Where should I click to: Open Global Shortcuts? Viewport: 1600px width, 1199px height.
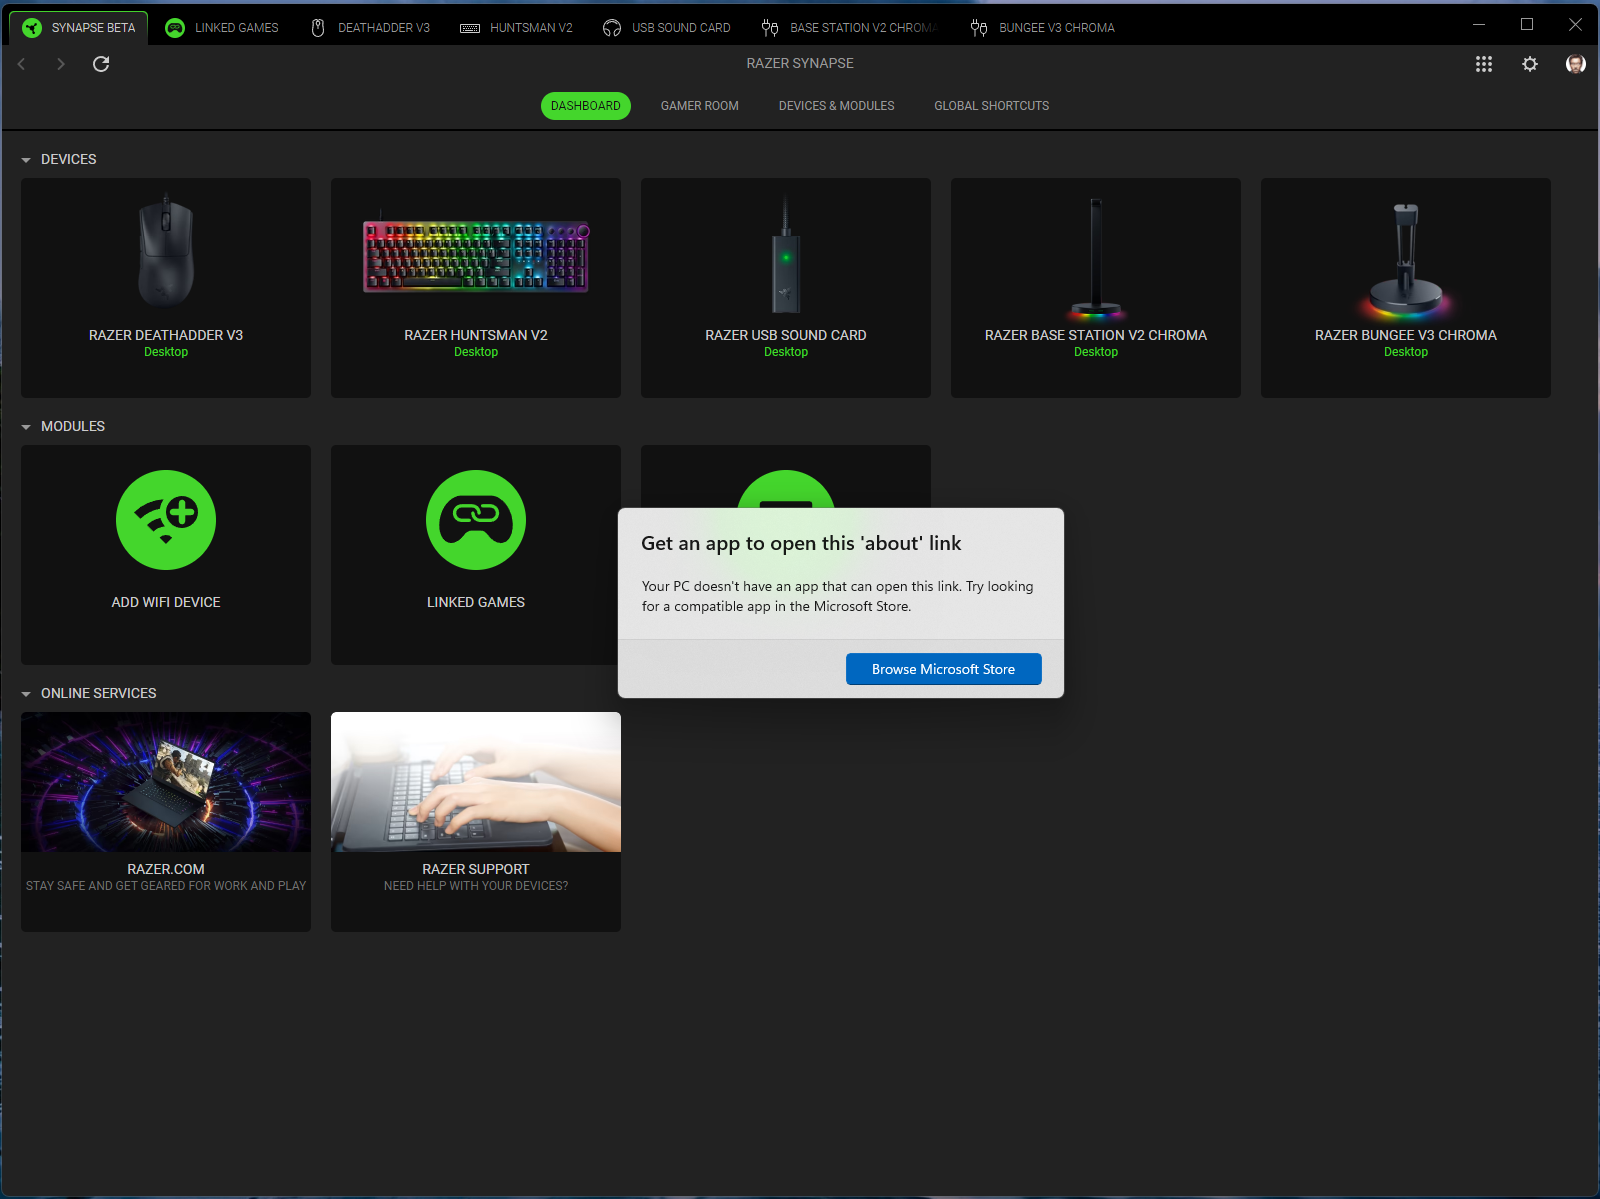coord(992,106)
